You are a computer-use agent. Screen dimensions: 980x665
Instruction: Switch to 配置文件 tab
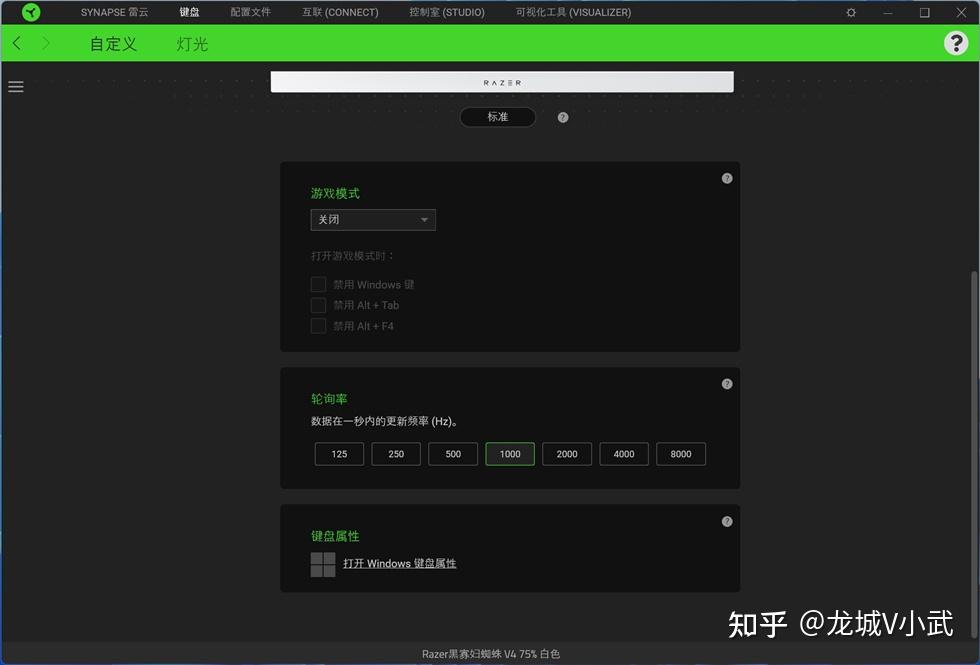coord(251,12)
